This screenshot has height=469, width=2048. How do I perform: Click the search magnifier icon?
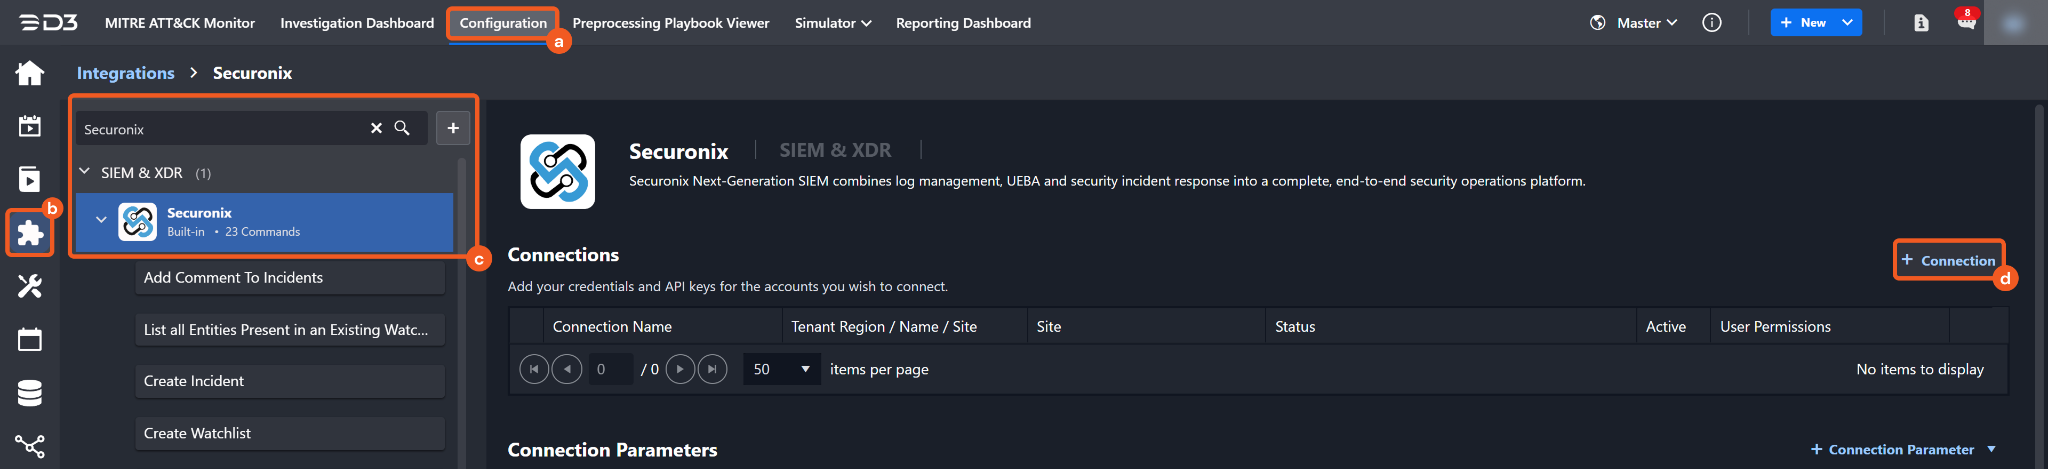click(402, 128)
